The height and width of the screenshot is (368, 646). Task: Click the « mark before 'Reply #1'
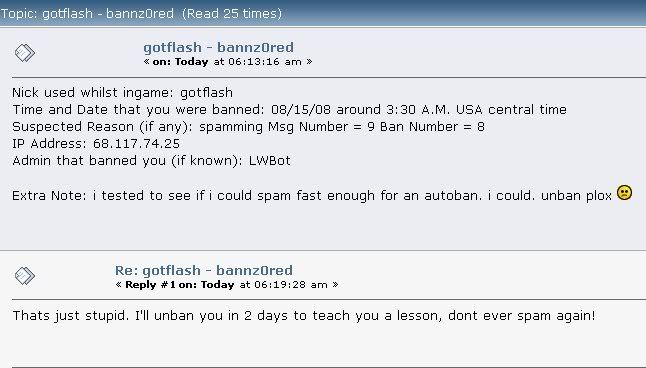click(x=119, y=285)
